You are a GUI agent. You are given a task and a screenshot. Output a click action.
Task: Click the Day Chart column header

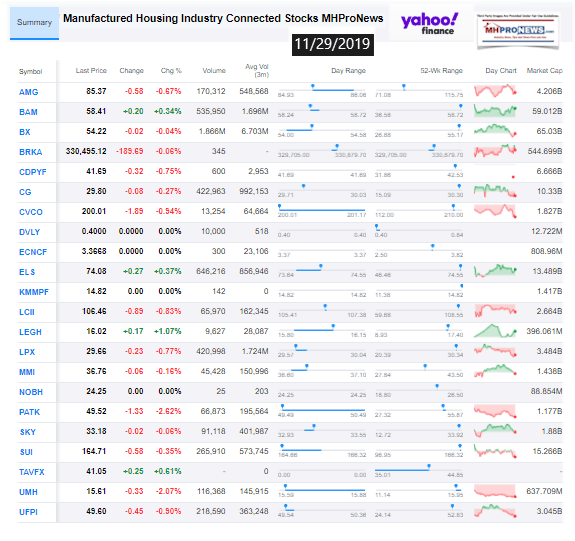[x=501, y=70]
